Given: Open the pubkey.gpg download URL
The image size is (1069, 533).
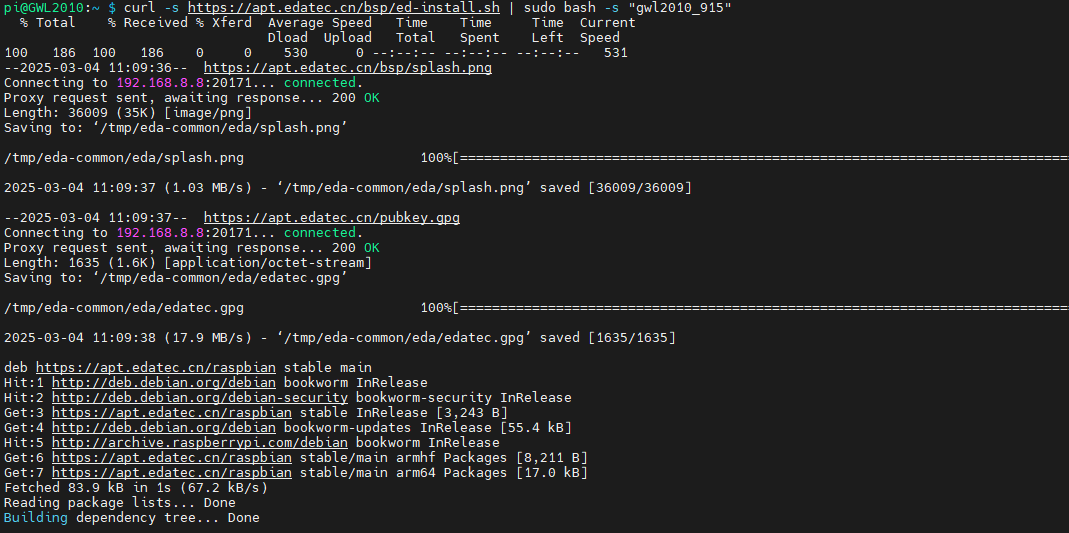Looking at the screenshot, I should [331, 218].
